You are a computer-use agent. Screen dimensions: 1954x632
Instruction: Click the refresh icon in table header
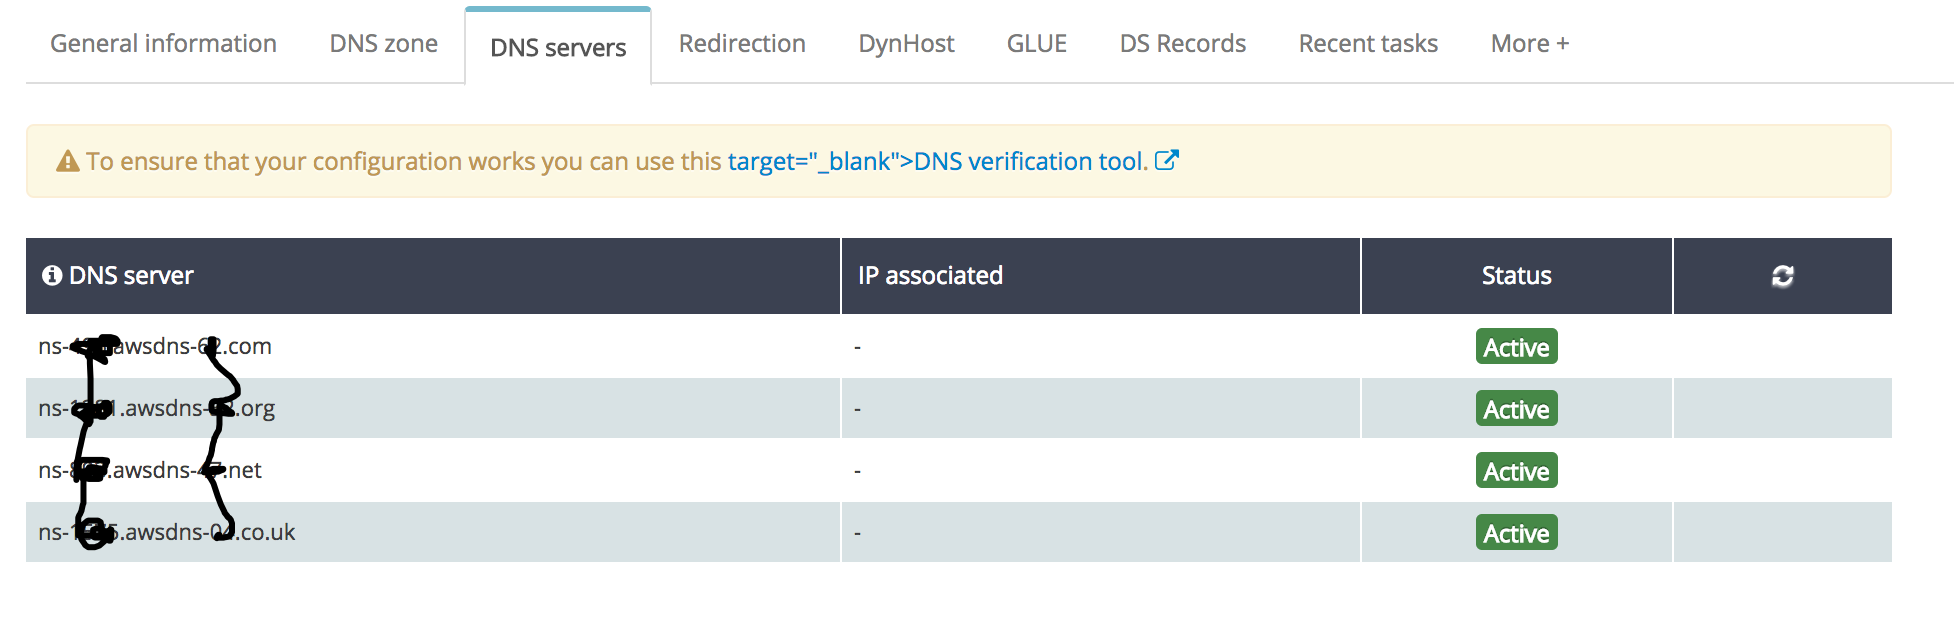[x=1782, y=276]
